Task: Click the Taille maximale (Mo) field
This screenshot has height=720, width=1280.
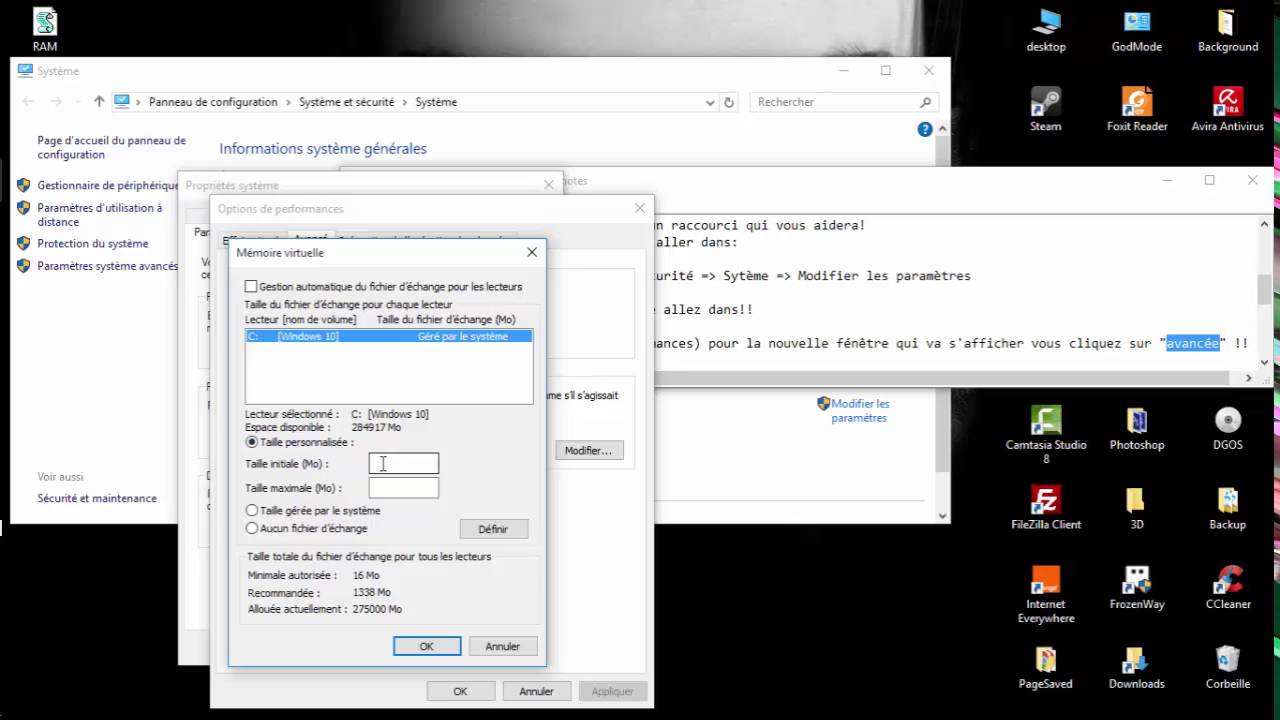Action: click(x=404, y=488)
